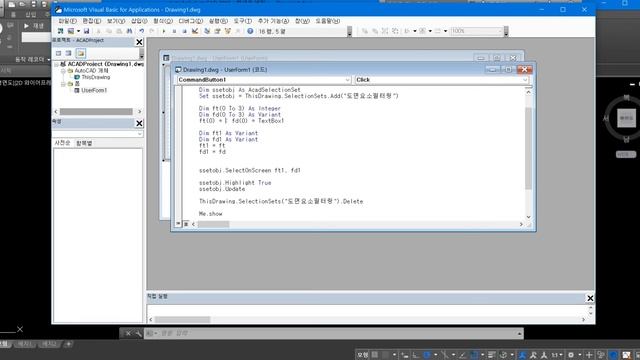Screen dimensions: 640x360
Task: Click the AutoCAD ViewCube top face
Action: click(x=626, y=118)
